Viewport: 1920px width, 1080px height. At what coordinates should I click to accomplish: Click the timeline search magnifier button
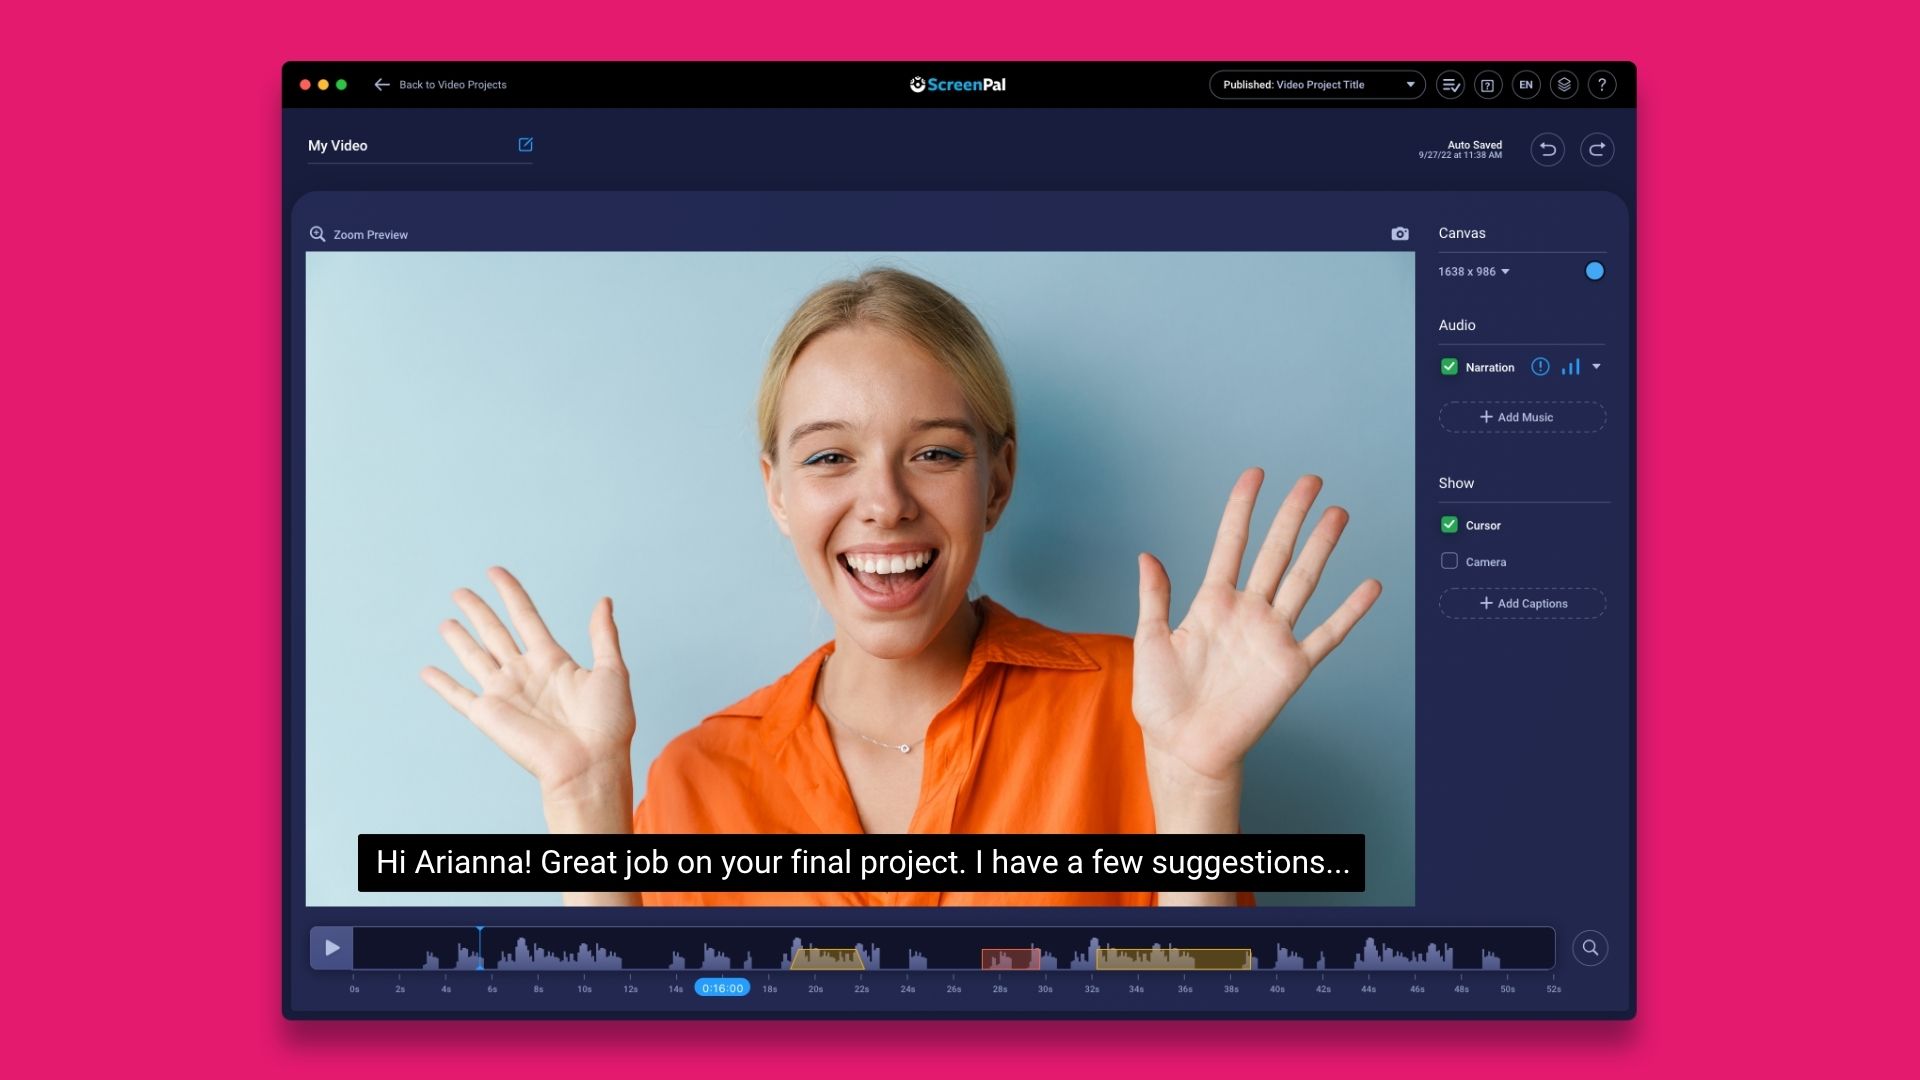1590,948
